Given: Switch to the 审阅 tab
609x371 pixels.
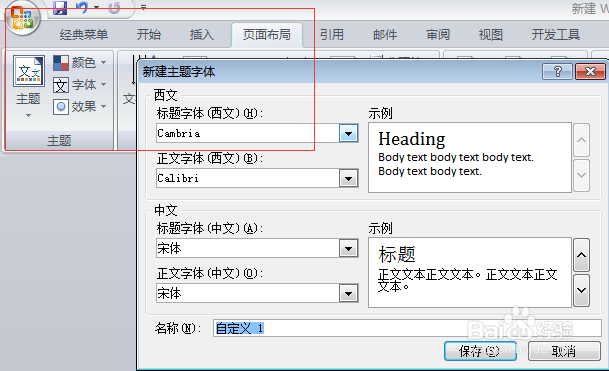Looking at the screenshot, I should point(438,35).
